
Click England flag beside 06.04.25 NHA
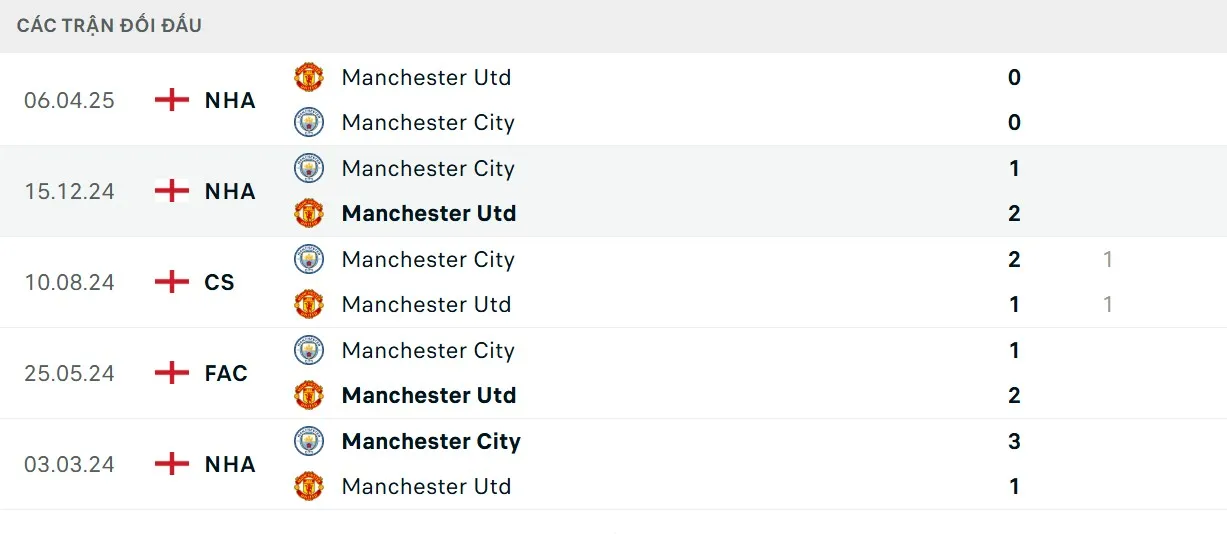[172, 100]
